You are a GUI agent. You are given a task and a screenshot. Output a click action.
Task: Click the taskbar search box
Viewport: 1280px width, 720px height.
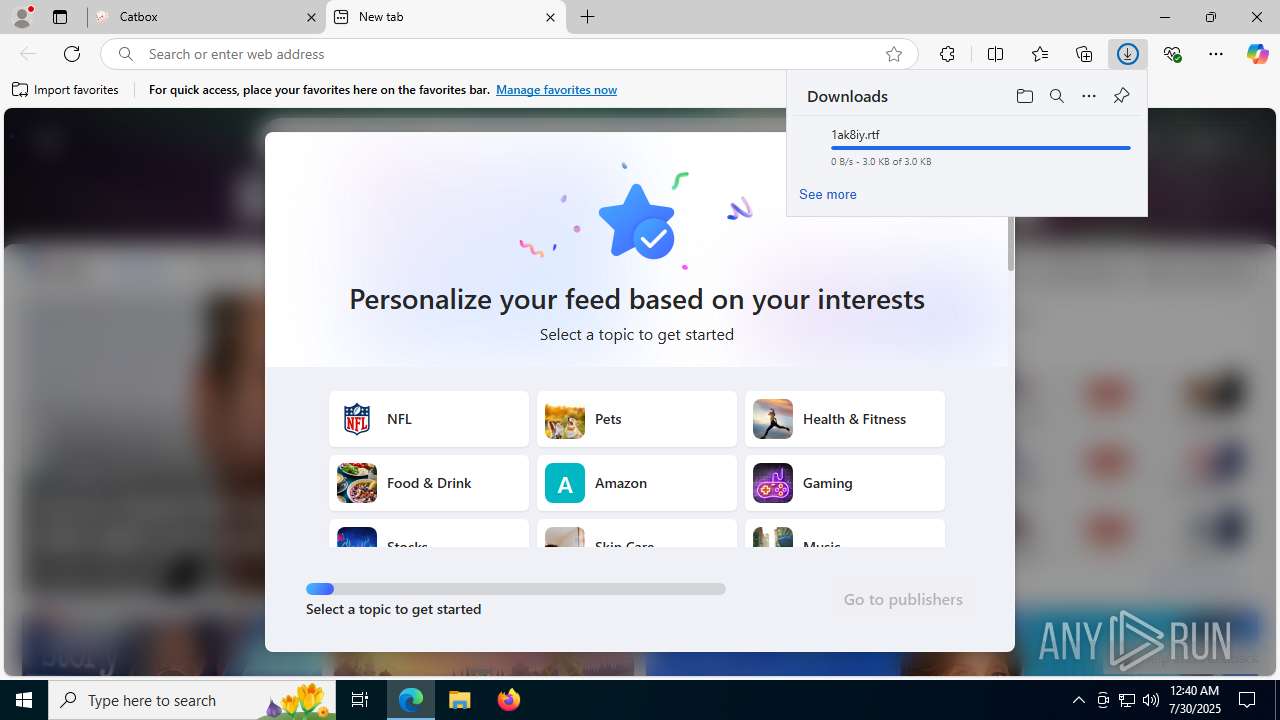(x=192, y=700)
